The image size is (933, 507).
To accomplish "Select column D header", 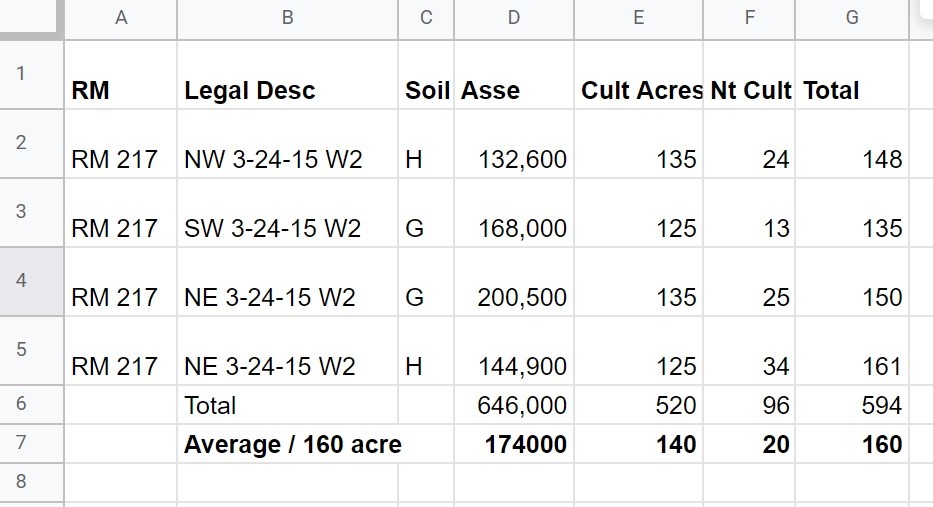I will pos(514,18).
